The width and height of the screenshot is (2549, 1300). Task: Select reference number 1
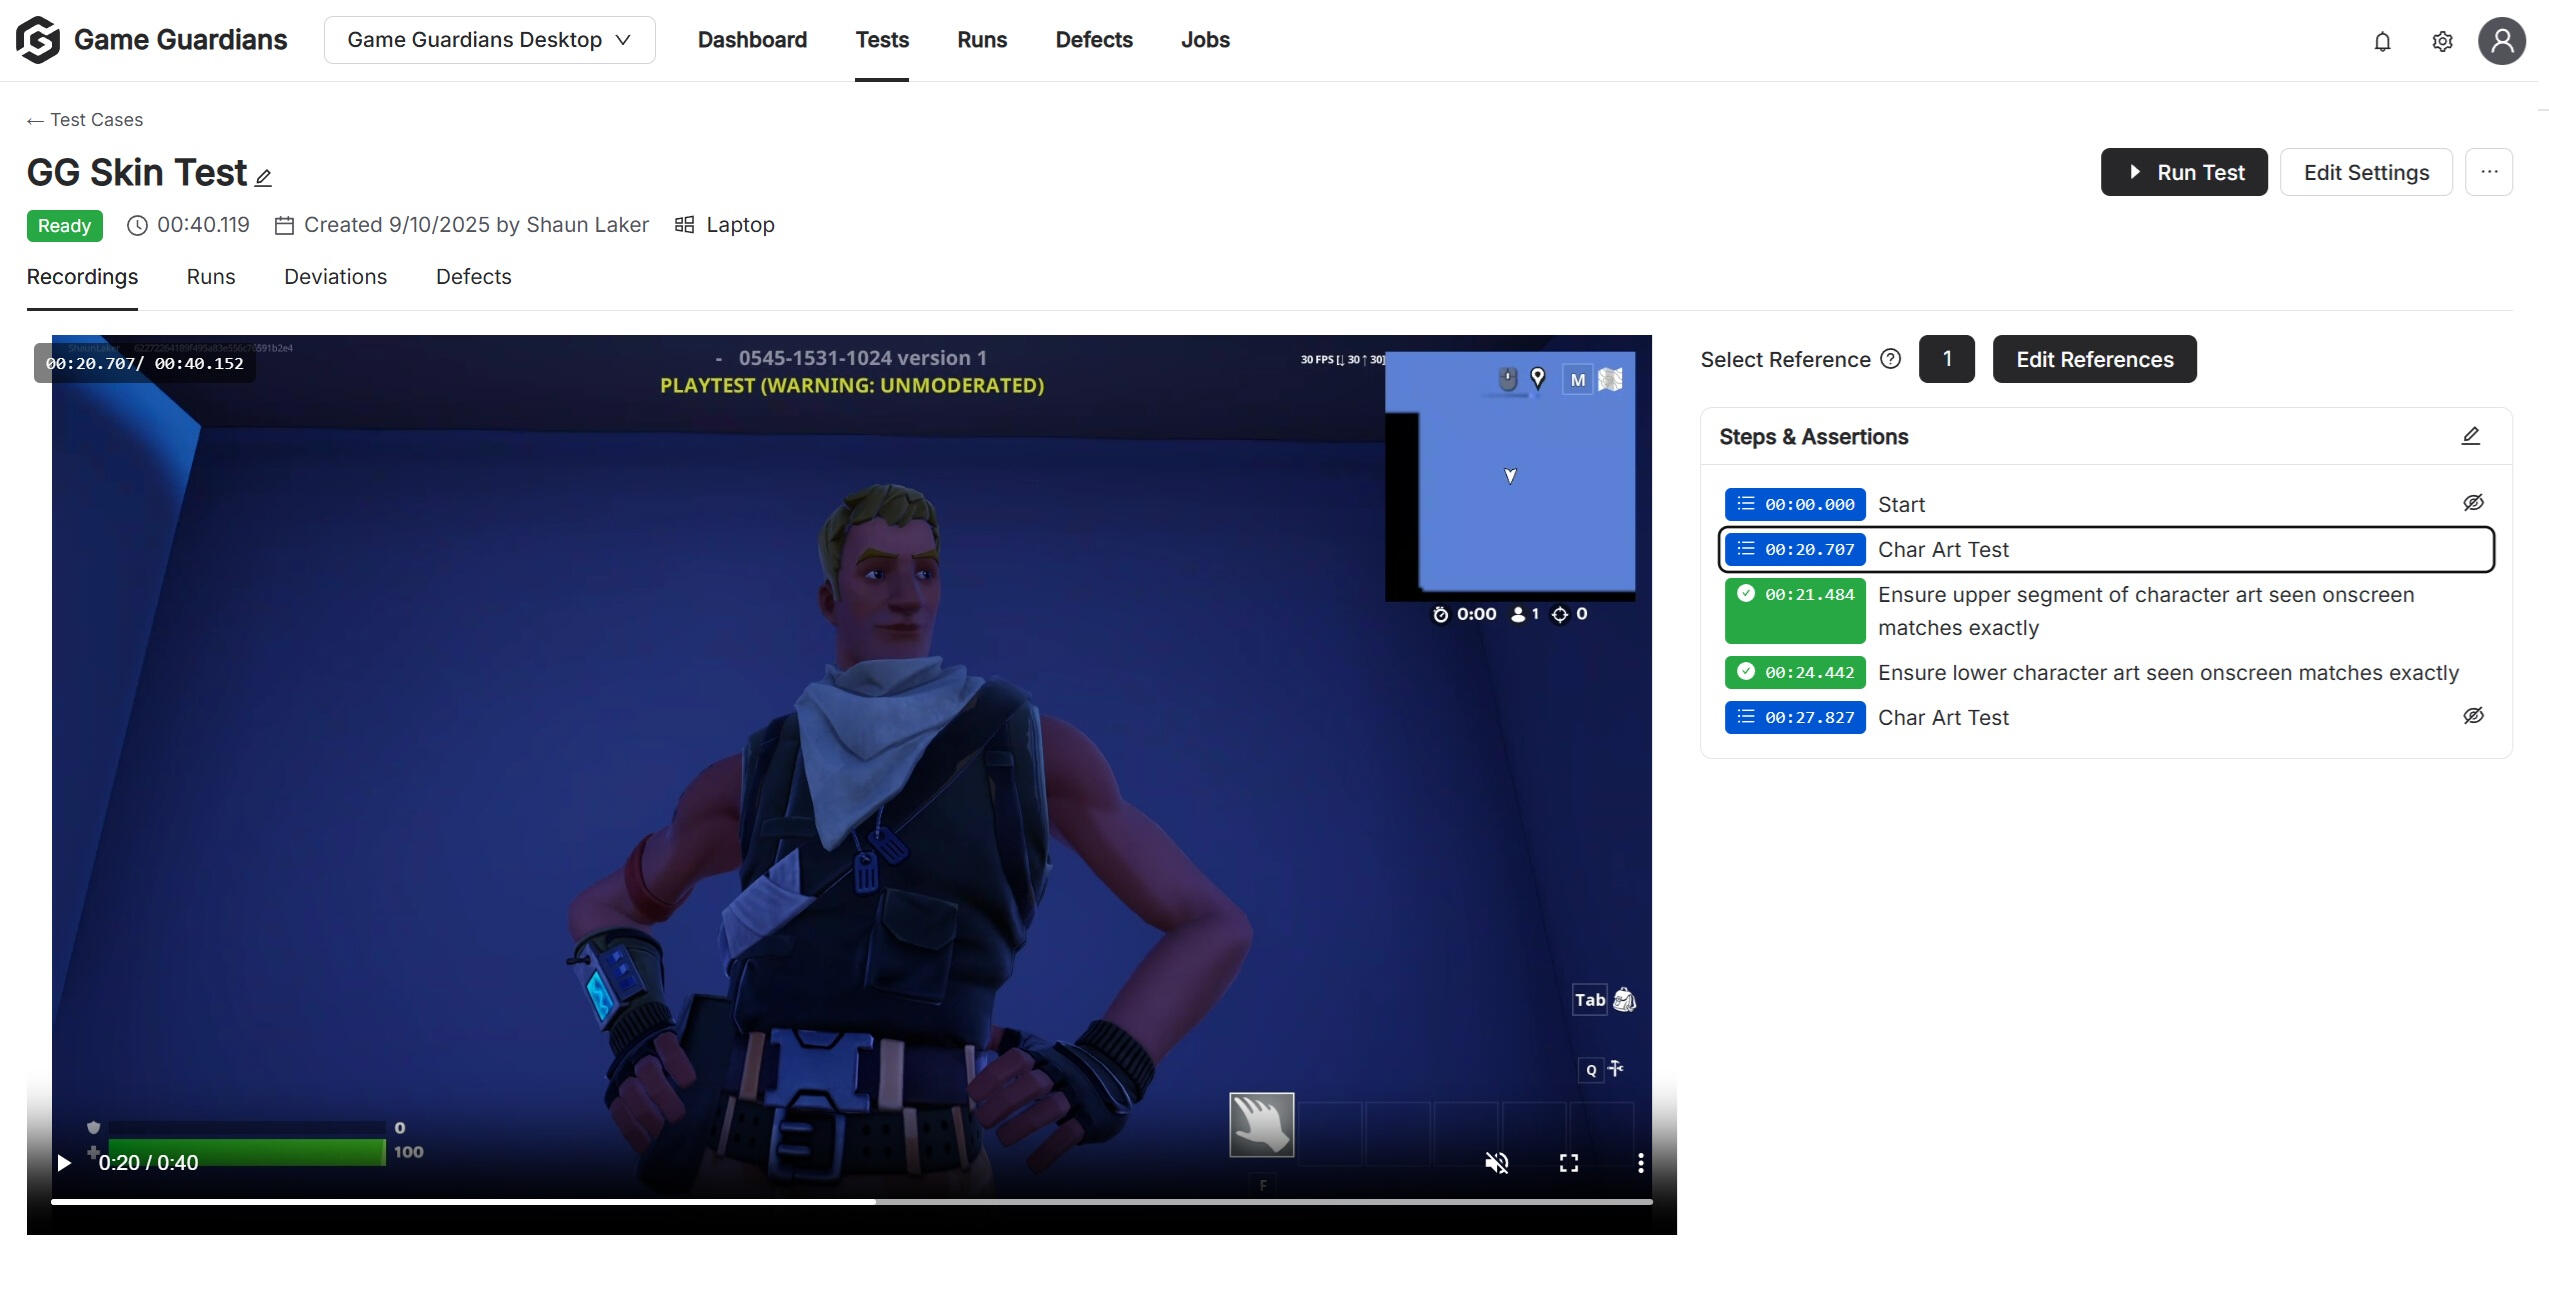[1946, 359]
